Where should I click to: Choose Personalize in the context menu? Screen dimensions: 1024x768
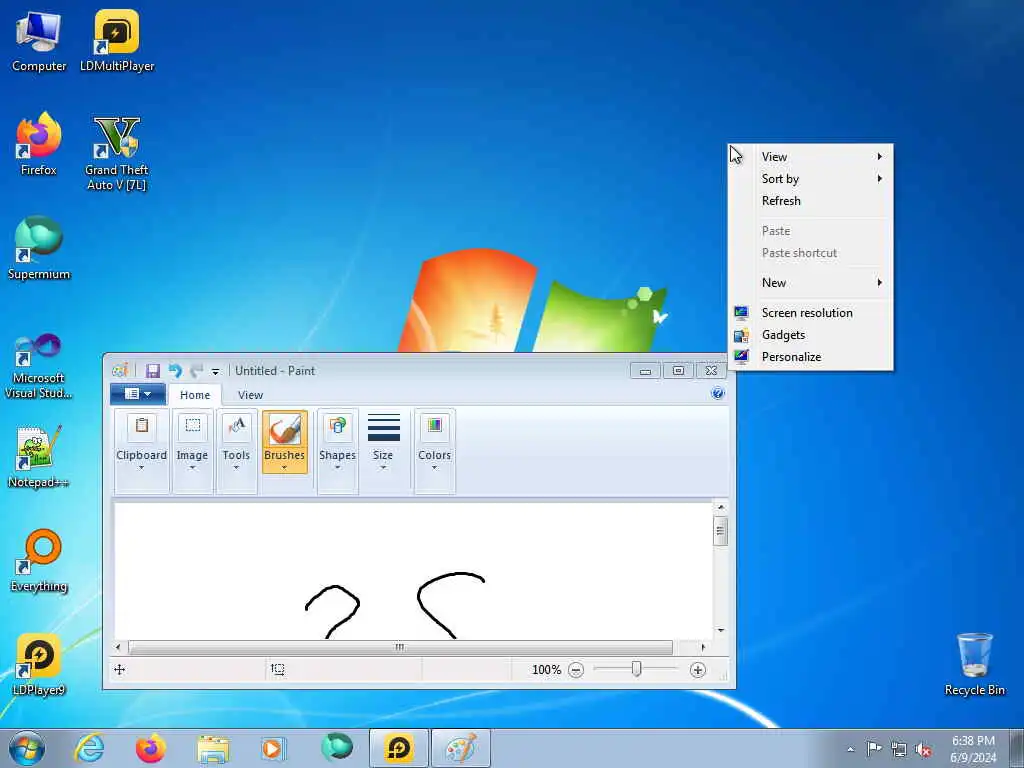810,357
